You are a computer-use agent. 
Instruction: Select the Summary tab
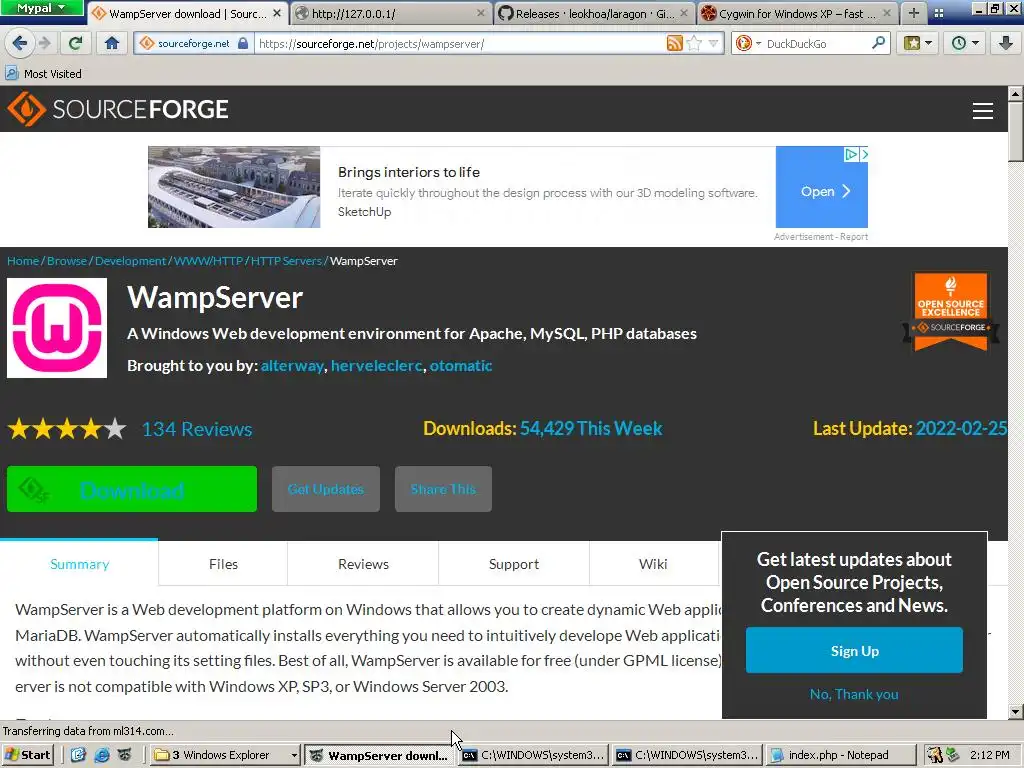click(79, 564)
